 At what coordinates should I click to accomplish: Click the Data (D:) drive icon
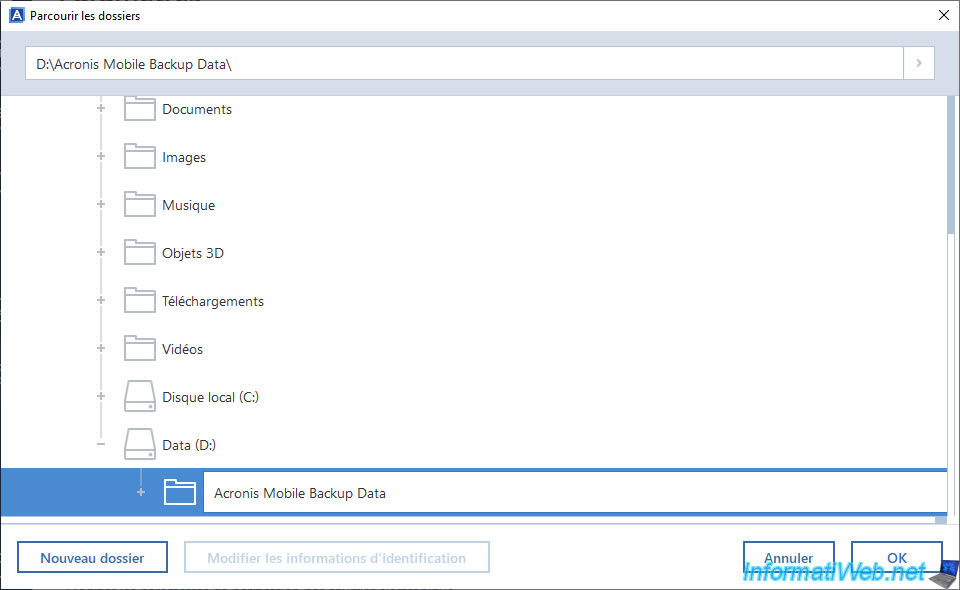[x=140, y=444]
